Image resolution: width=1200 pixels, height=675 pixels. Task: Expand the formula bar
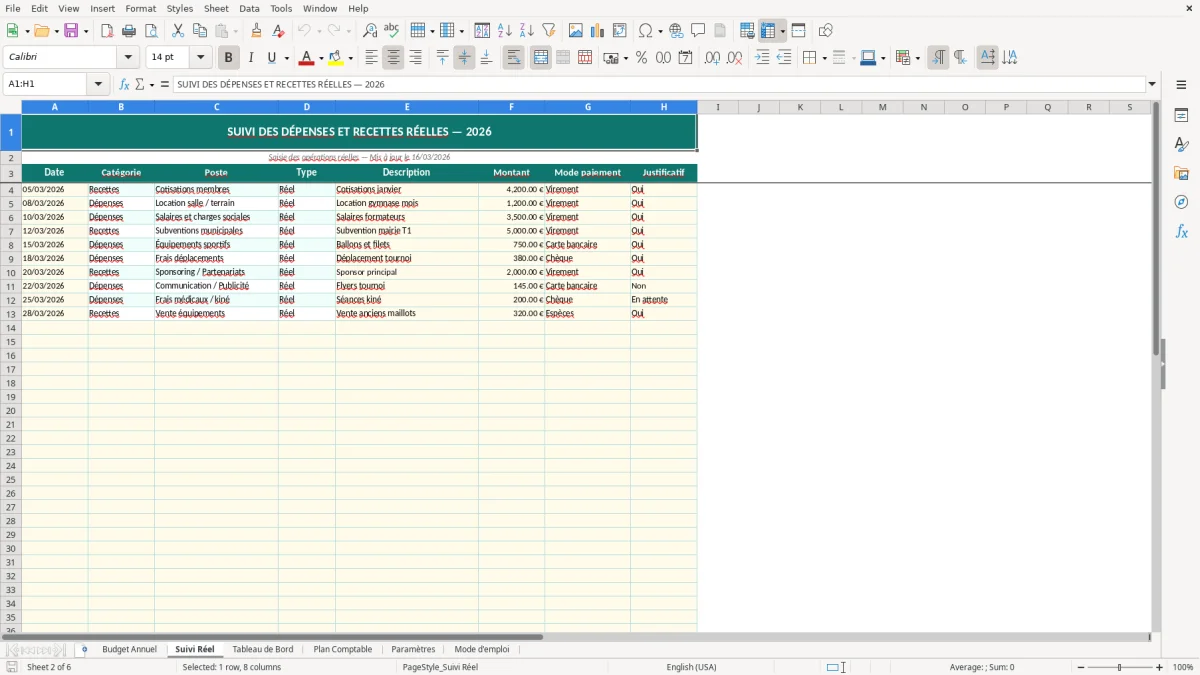(x=1152, y=85)
